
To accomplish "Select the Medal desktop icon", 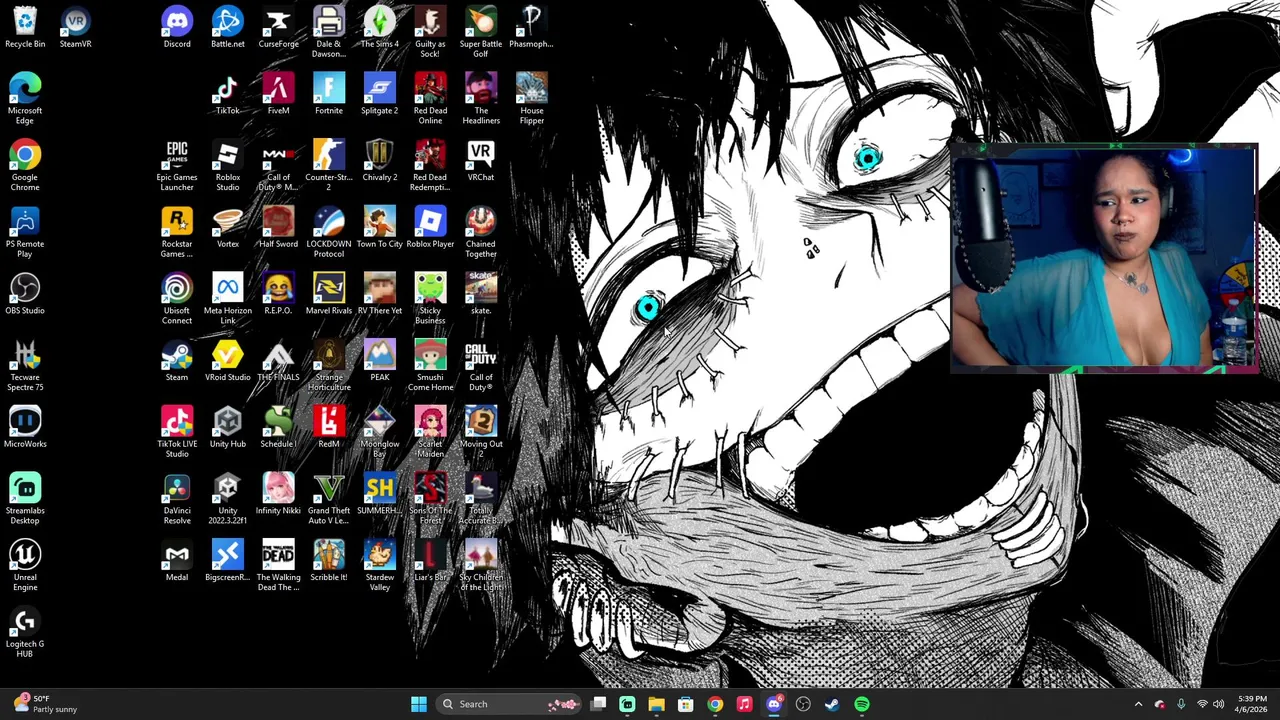I will 177,560.
